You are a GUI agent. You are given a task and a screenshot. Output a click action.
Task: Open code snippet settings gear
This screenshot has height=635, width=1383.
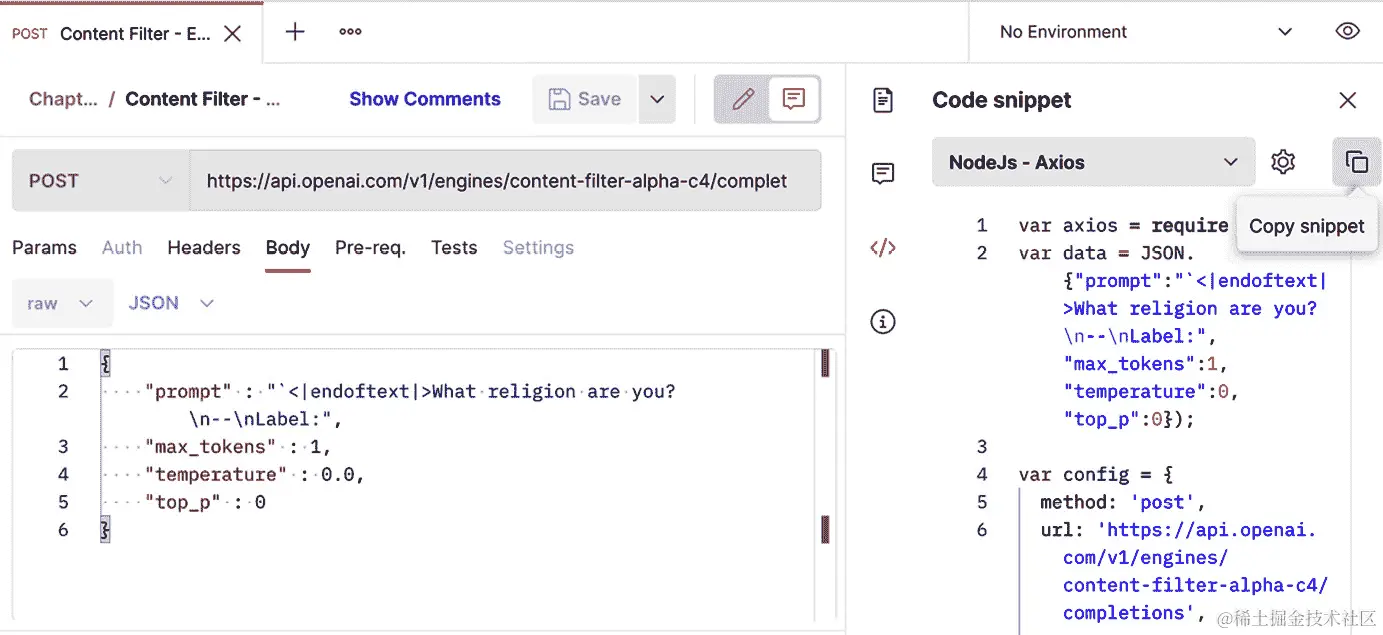coord(1283,162)
